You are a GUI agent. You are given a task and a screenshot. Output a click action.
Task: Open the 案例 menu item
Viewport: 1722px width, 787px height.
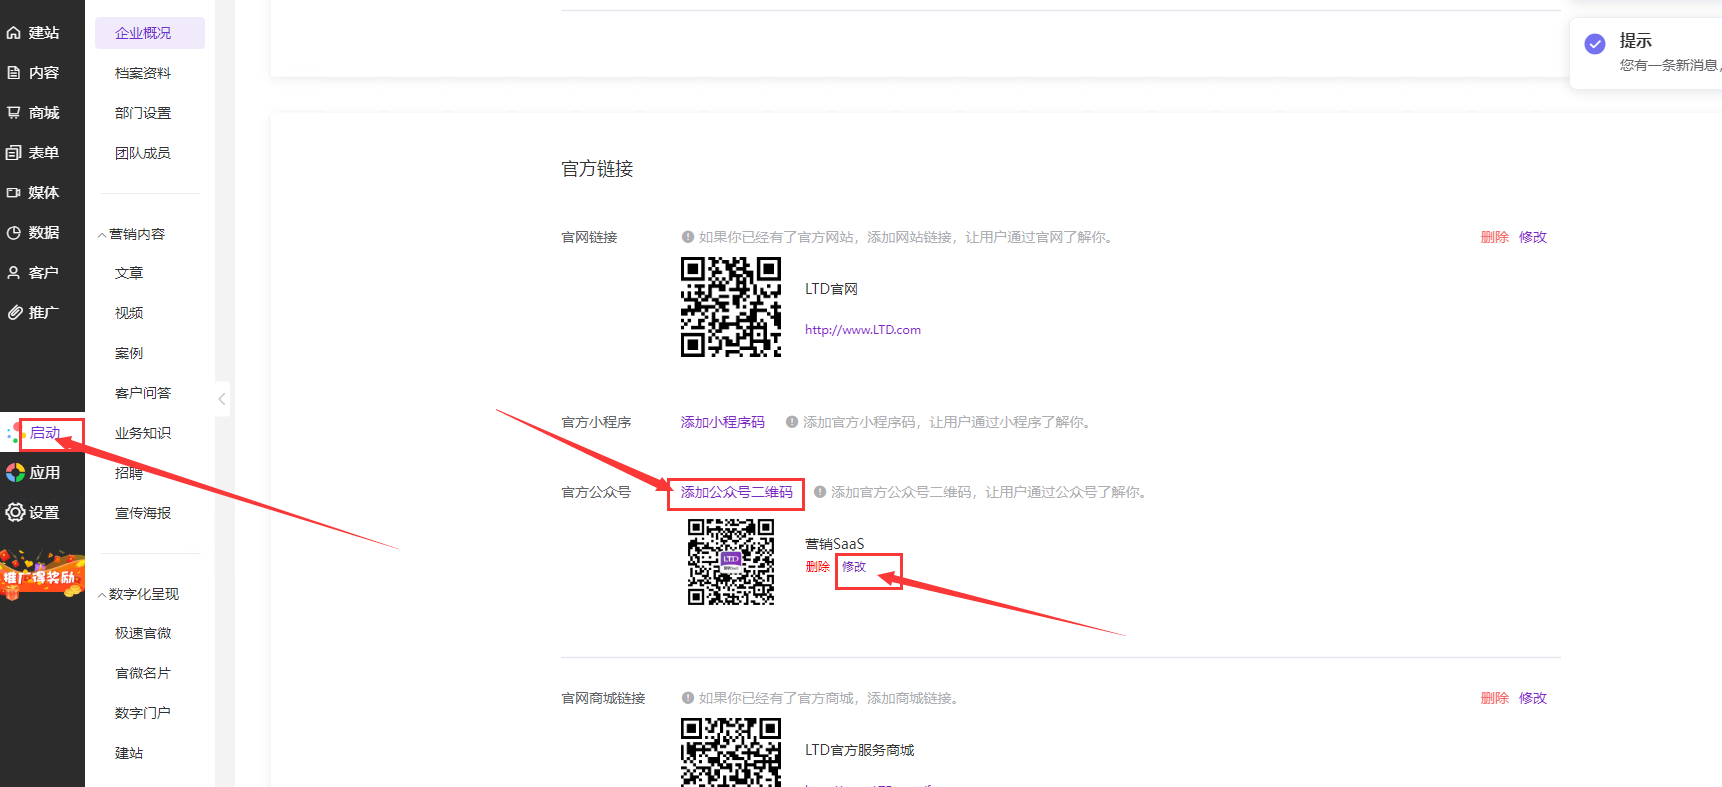(129, 353)
